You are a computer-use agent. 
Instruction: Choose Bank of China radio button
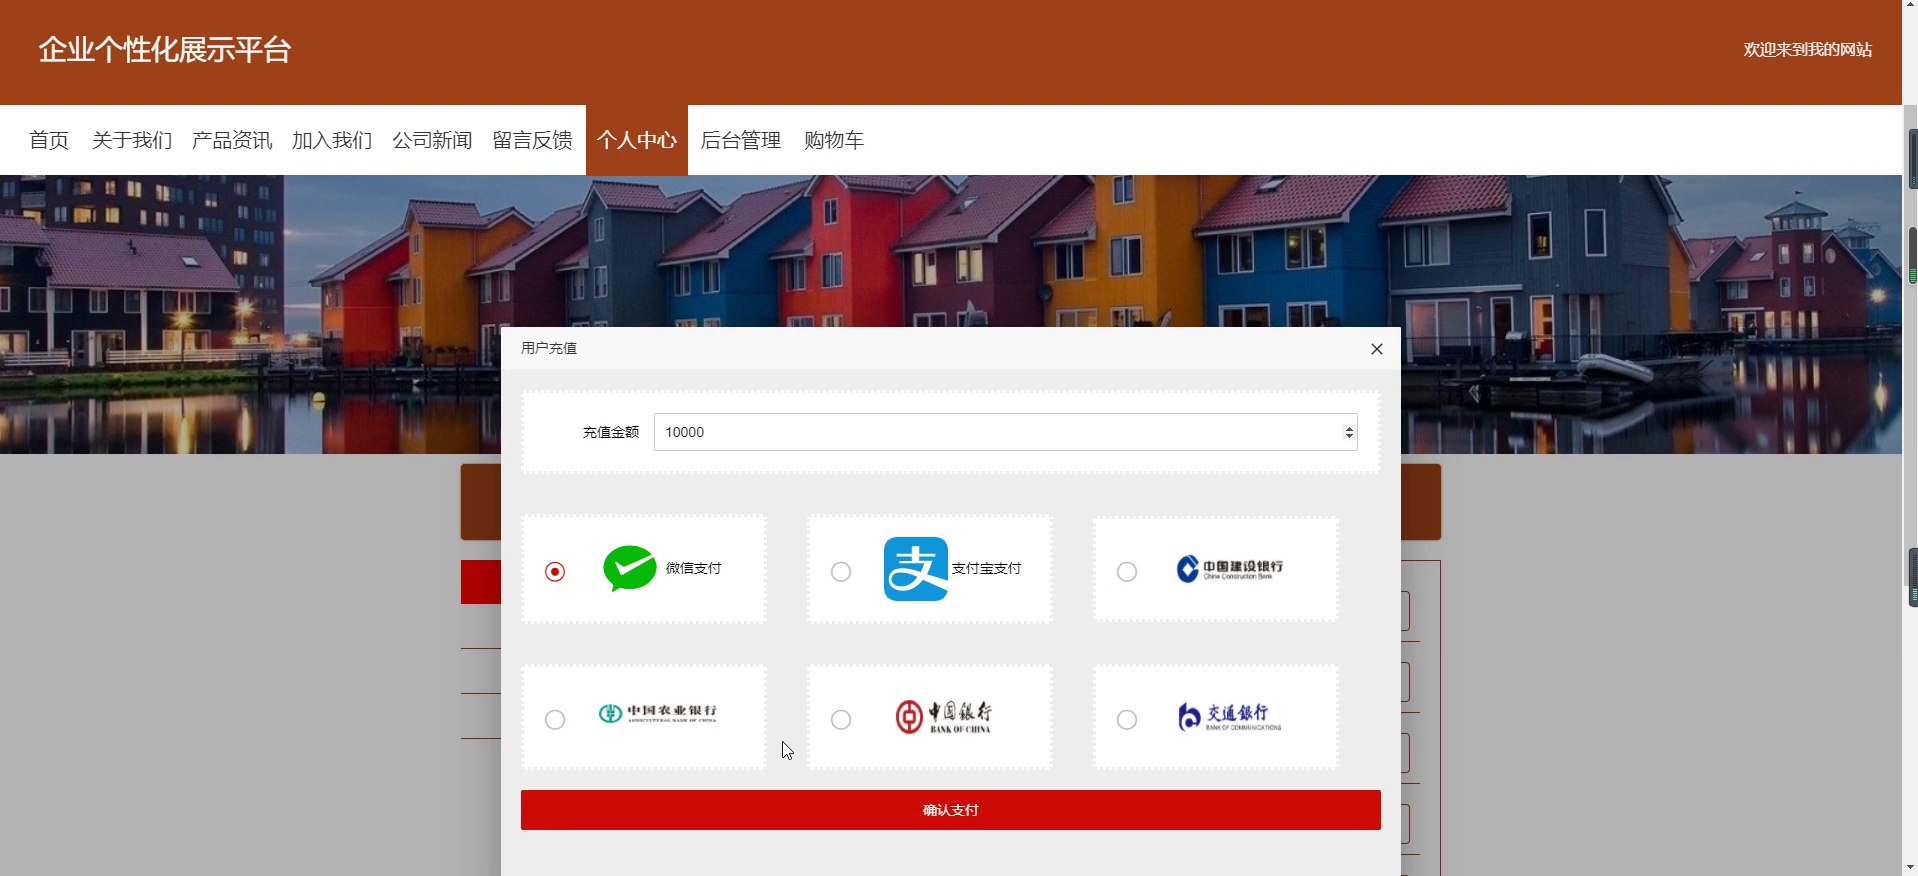point(841,719)
